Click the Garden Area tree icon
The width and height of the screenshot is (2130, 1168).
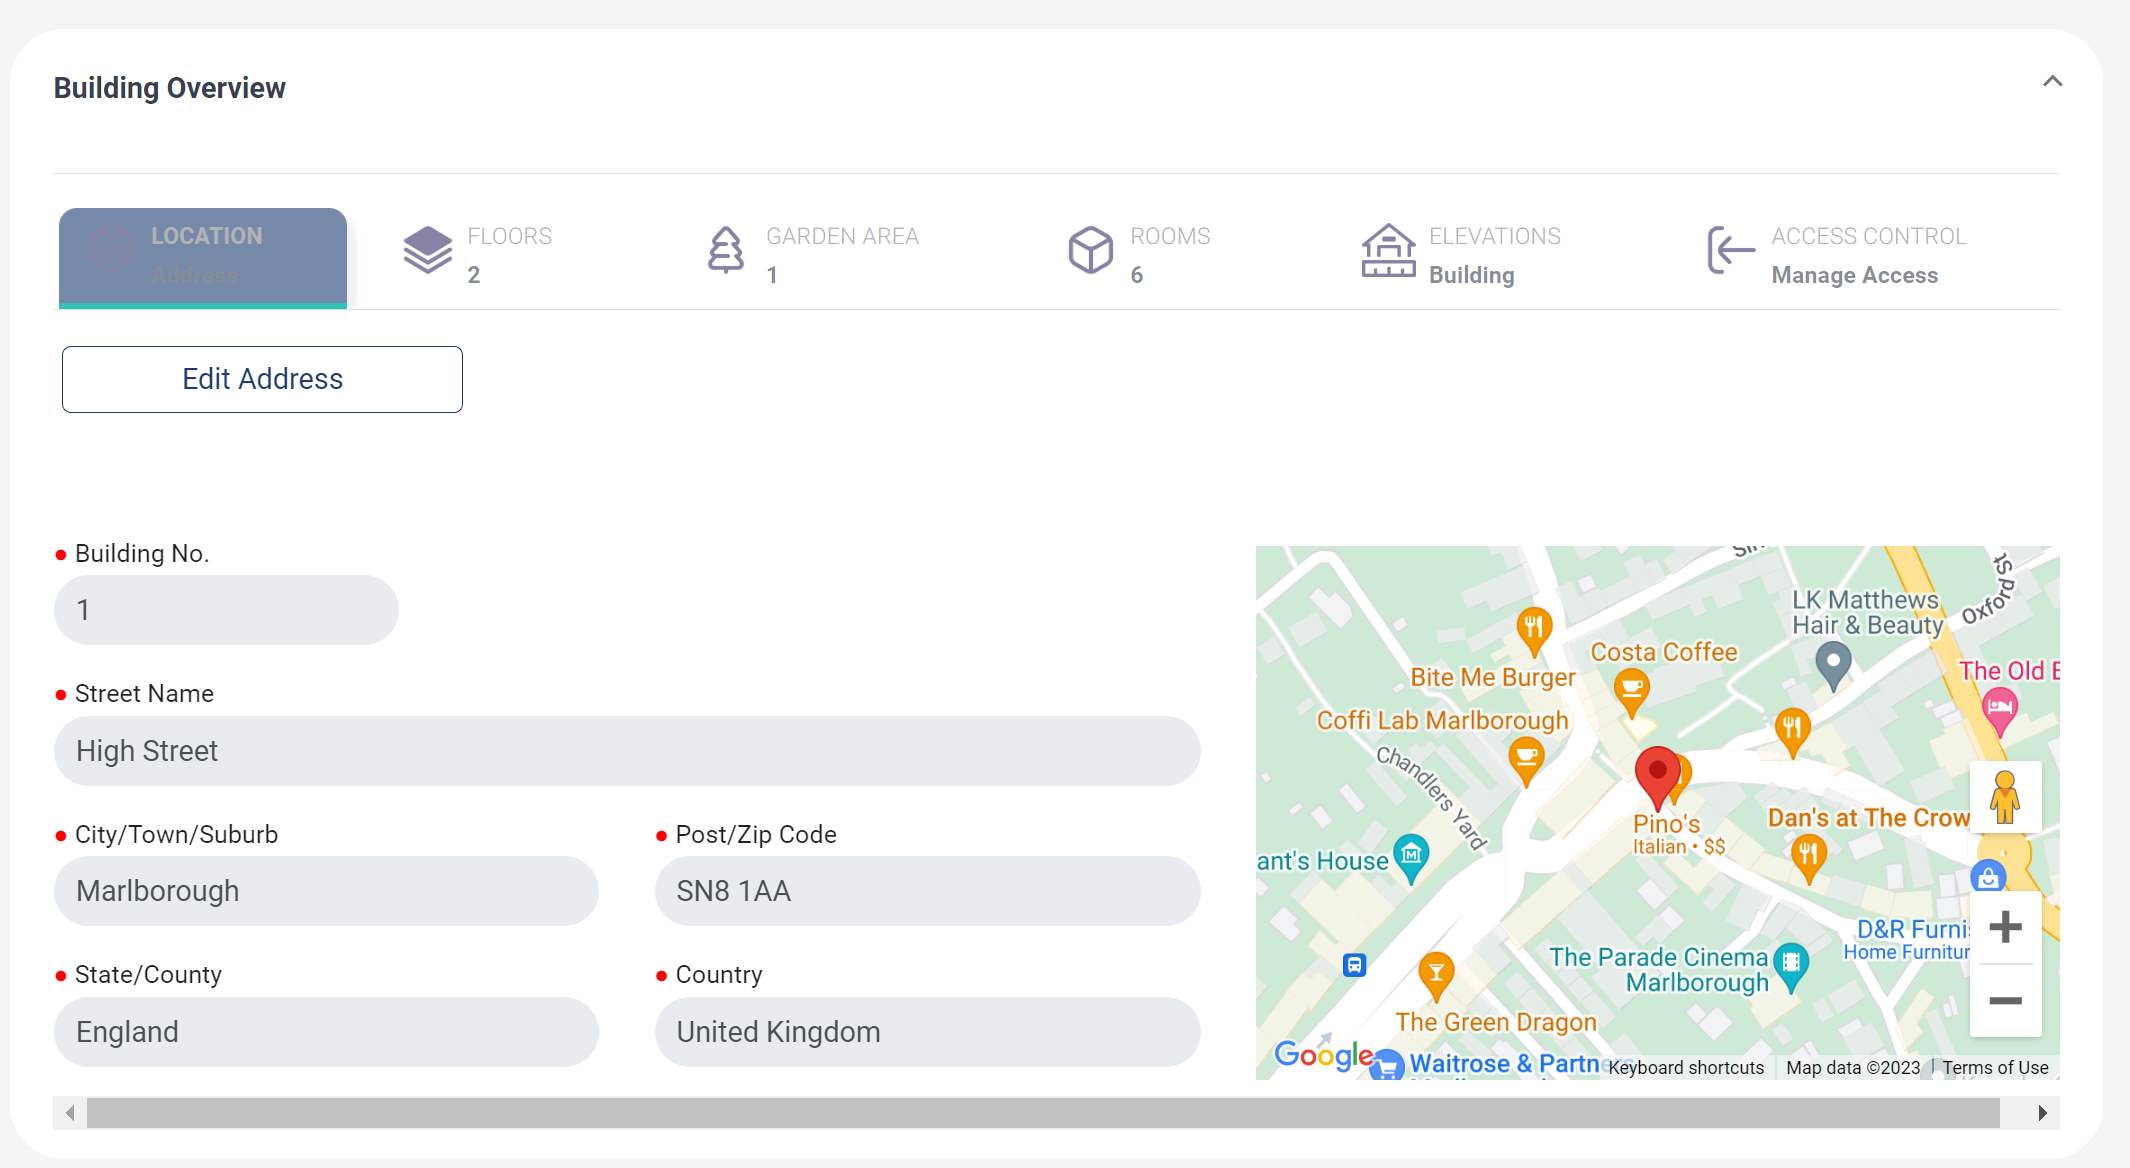pos(726,250)
